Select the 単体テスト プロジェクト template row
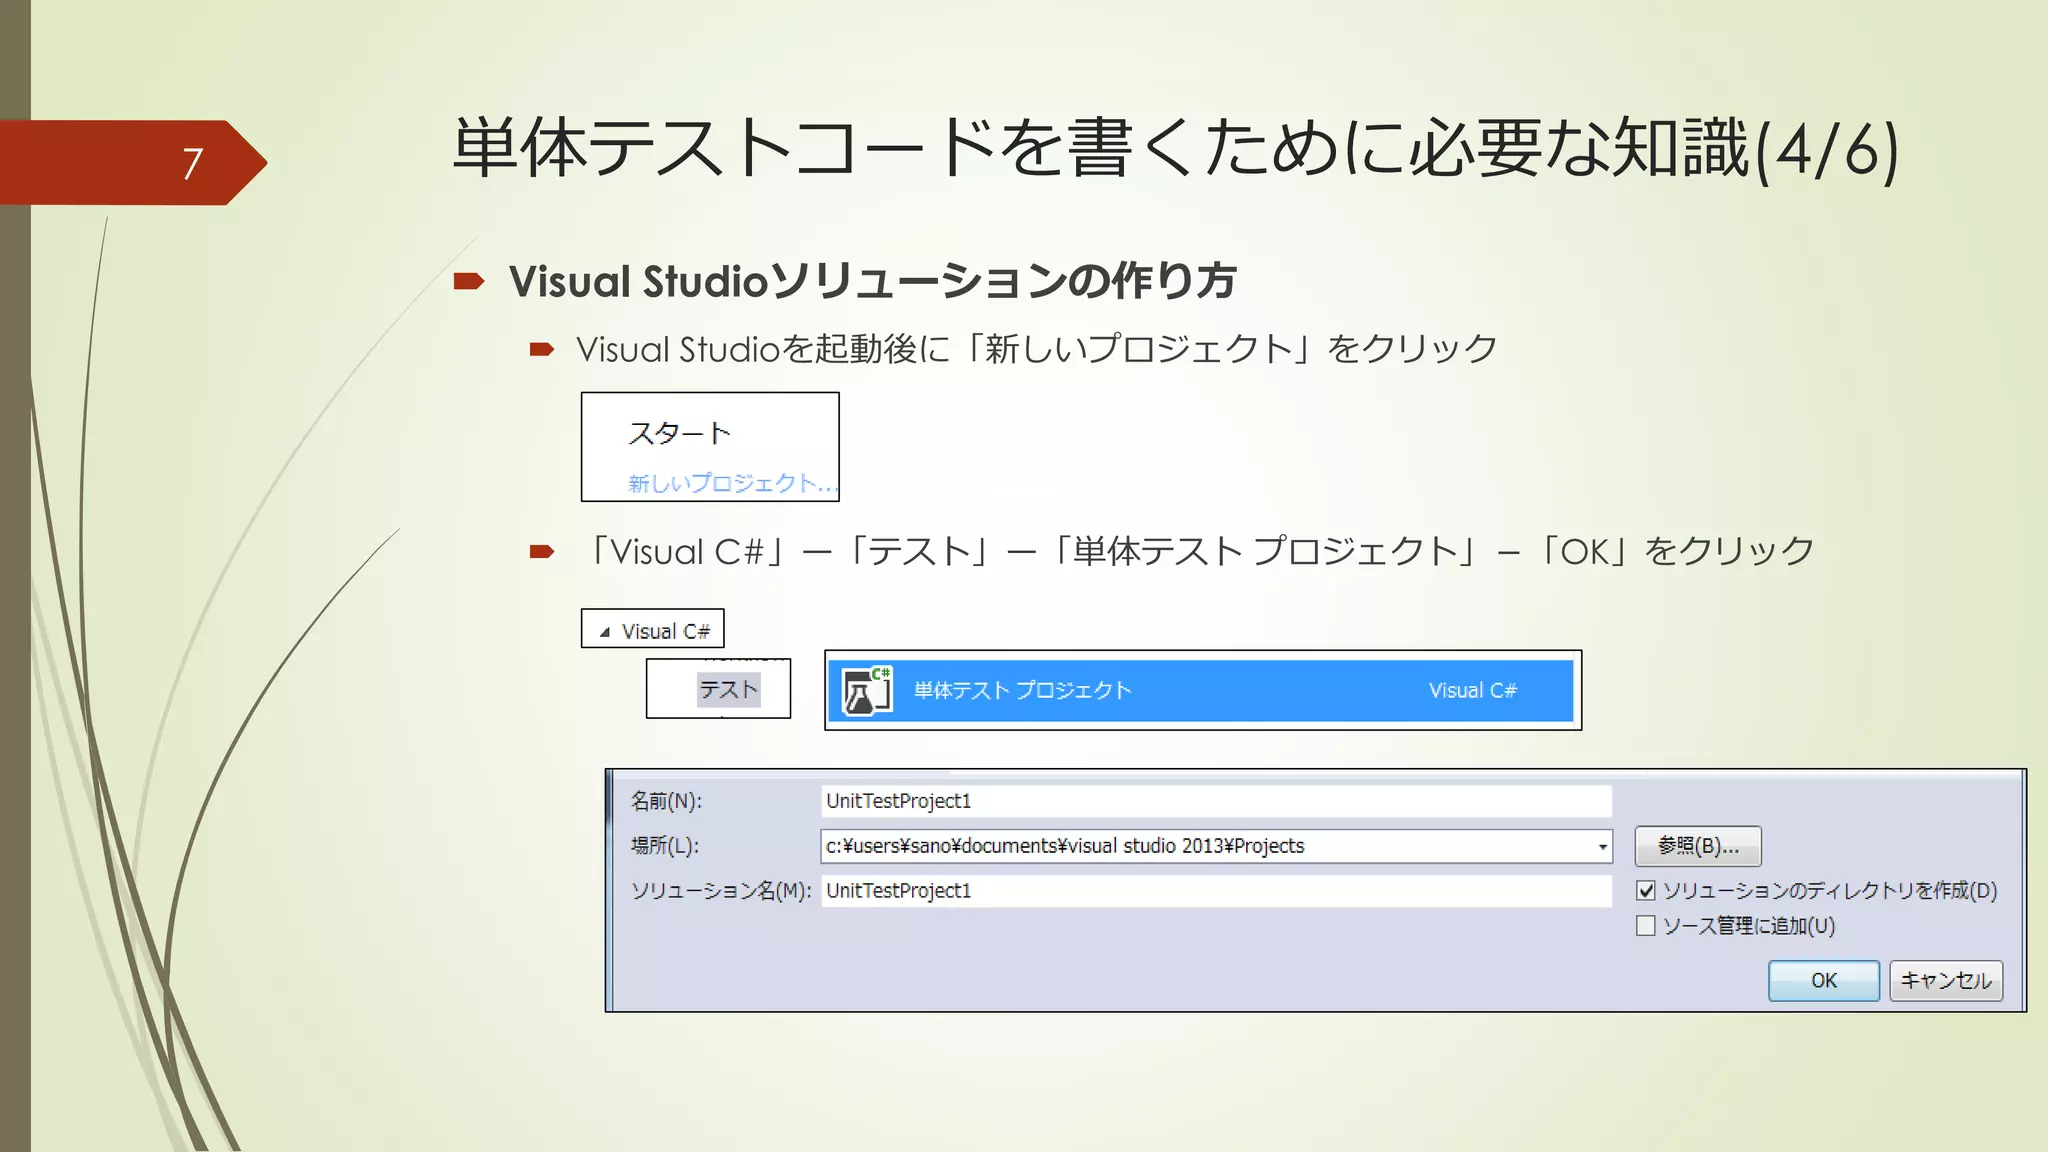The width and height of the screenshot is (2048, 1152). coord(1201,690)
